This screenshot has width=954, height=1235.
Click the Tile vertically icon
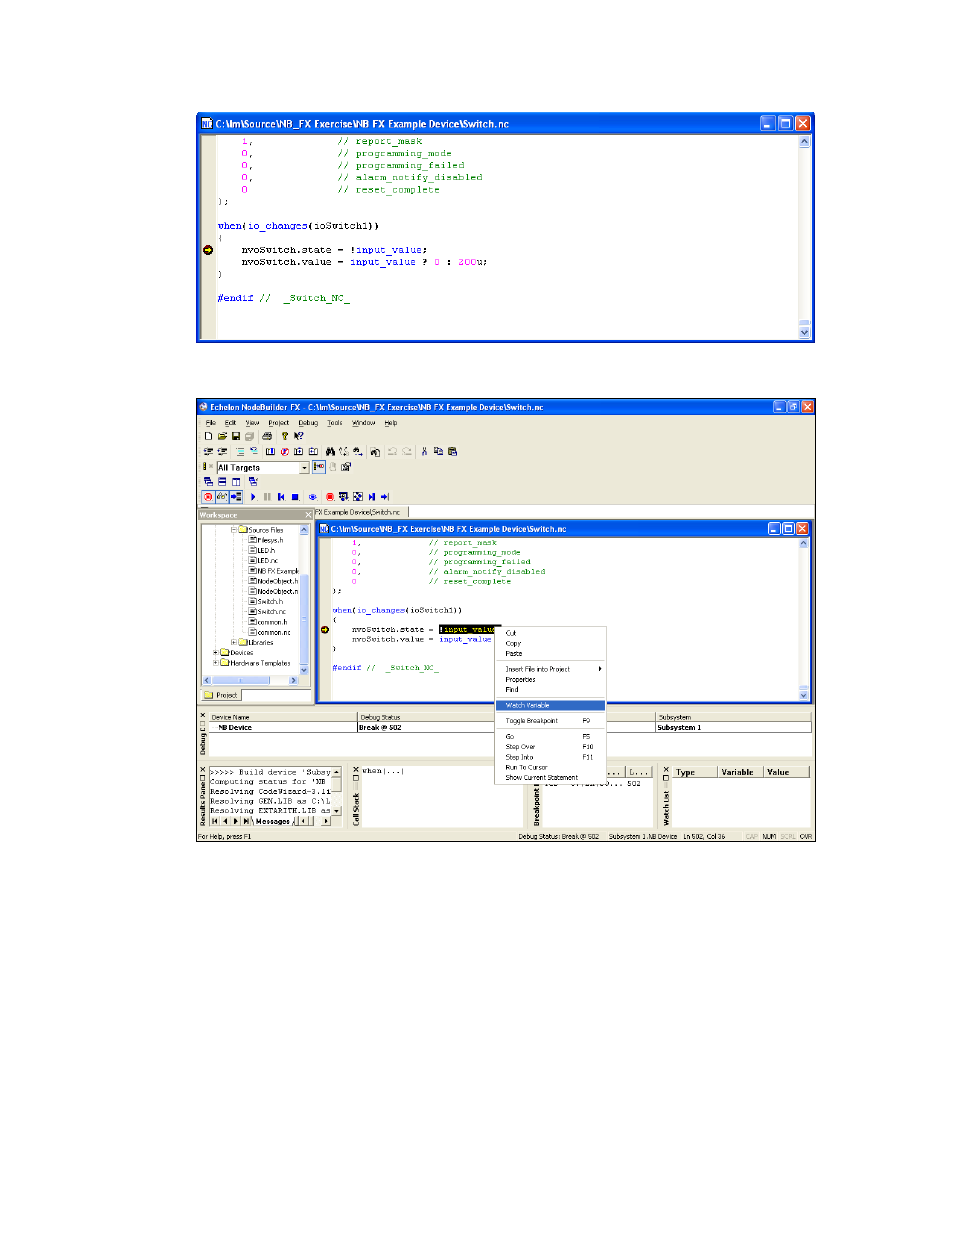point(236,482)
